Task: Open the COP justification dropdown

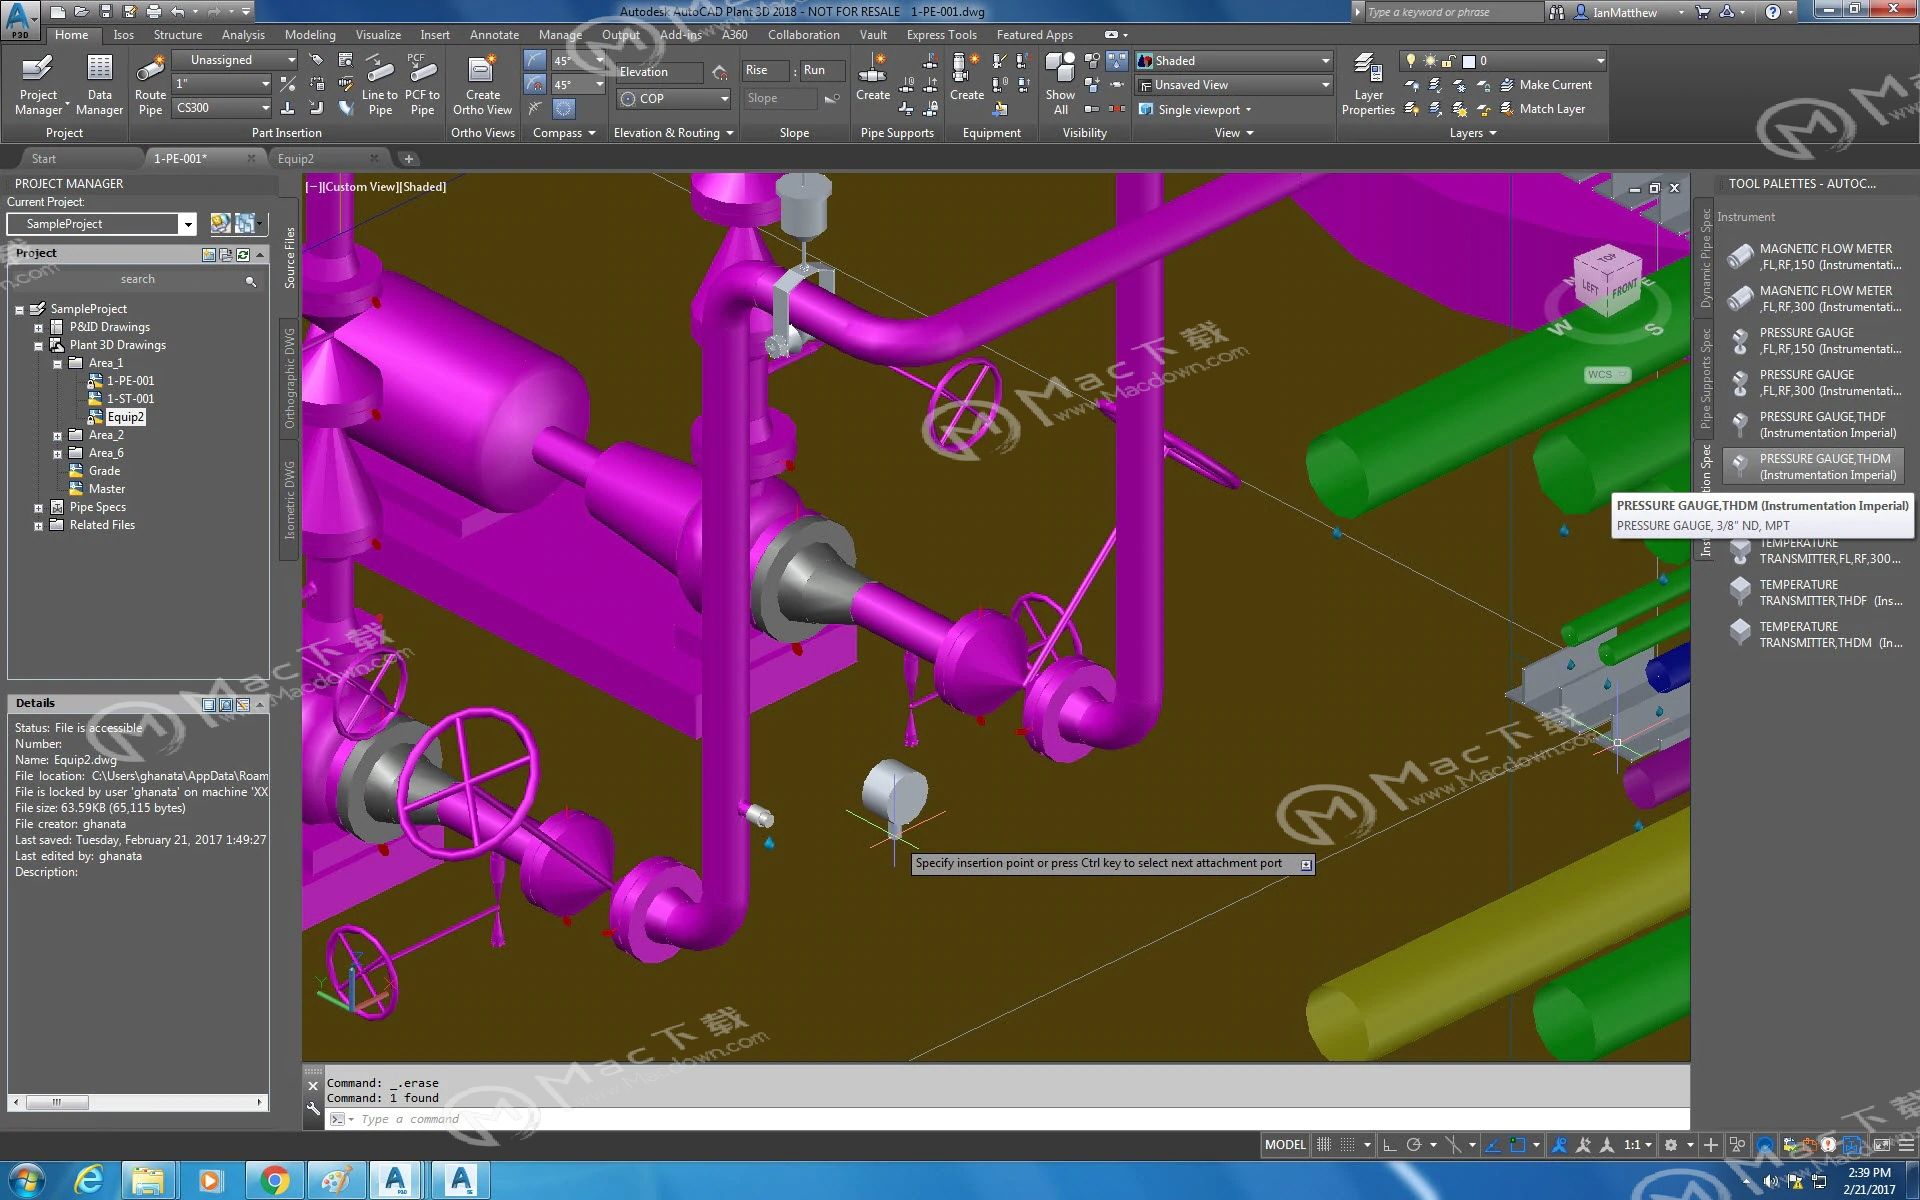Action: pos(673,98)
